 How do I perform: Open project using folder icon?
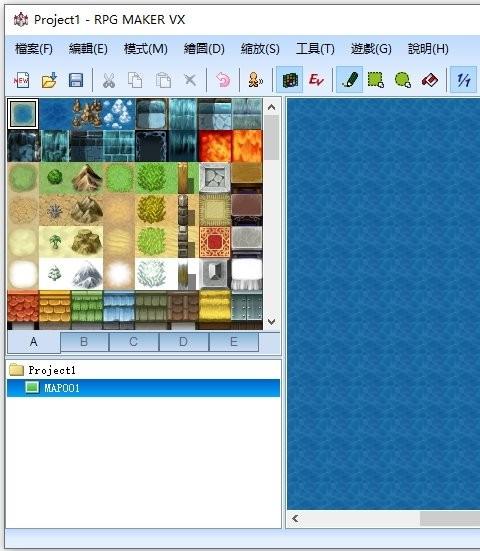[x=49, y=80]
